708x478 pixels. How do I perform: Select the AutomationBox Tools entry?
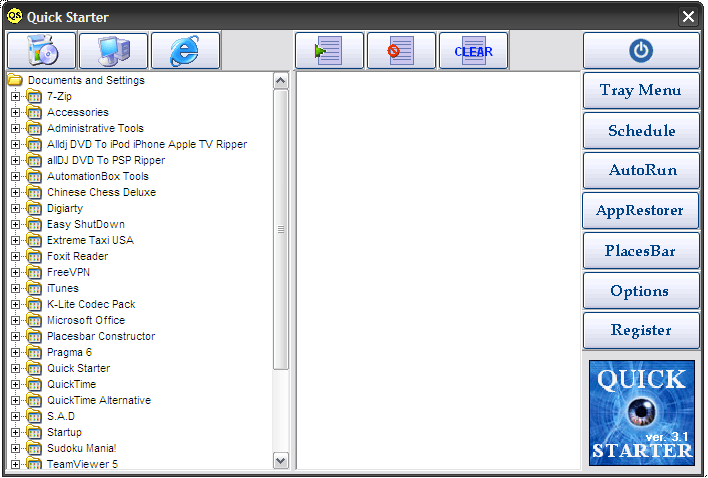98,176
